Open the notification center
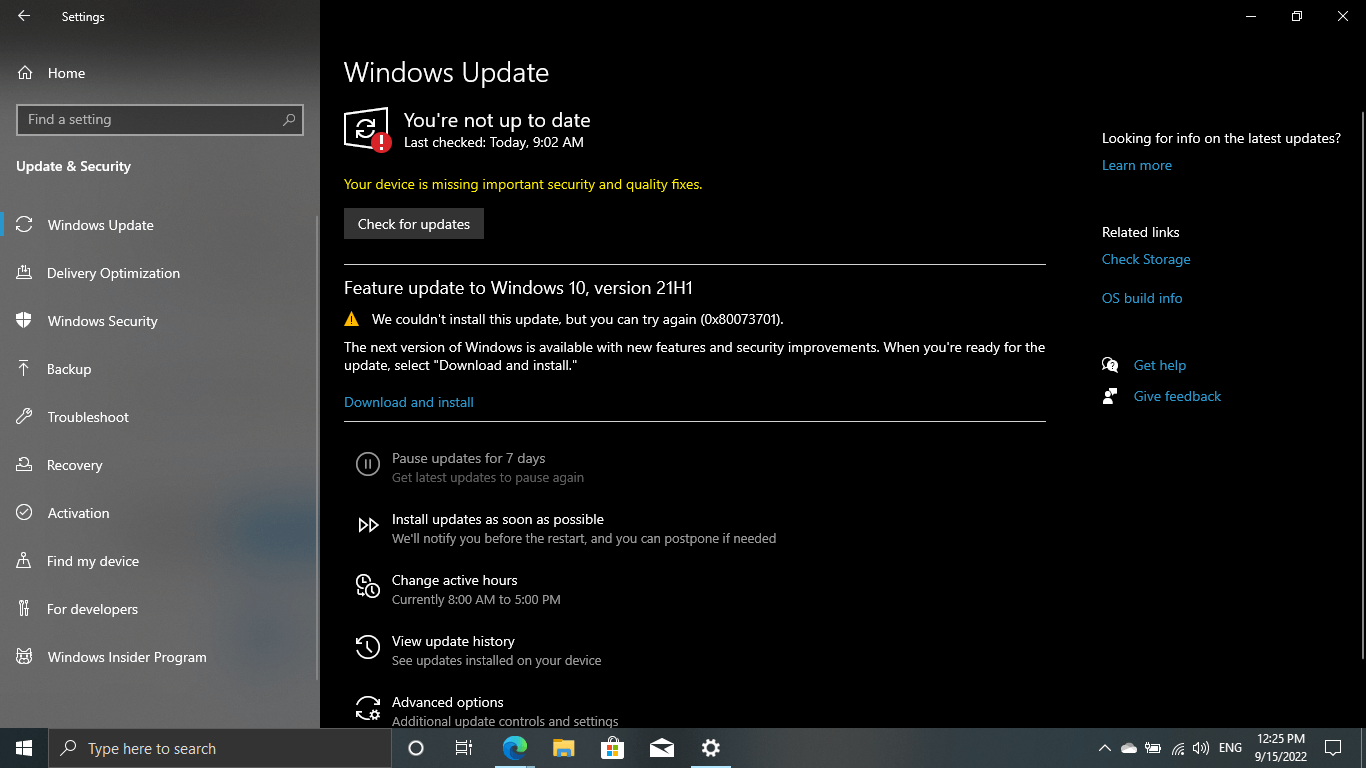The height and width of the screenshot is (768, 1366). pos(1332,748)
